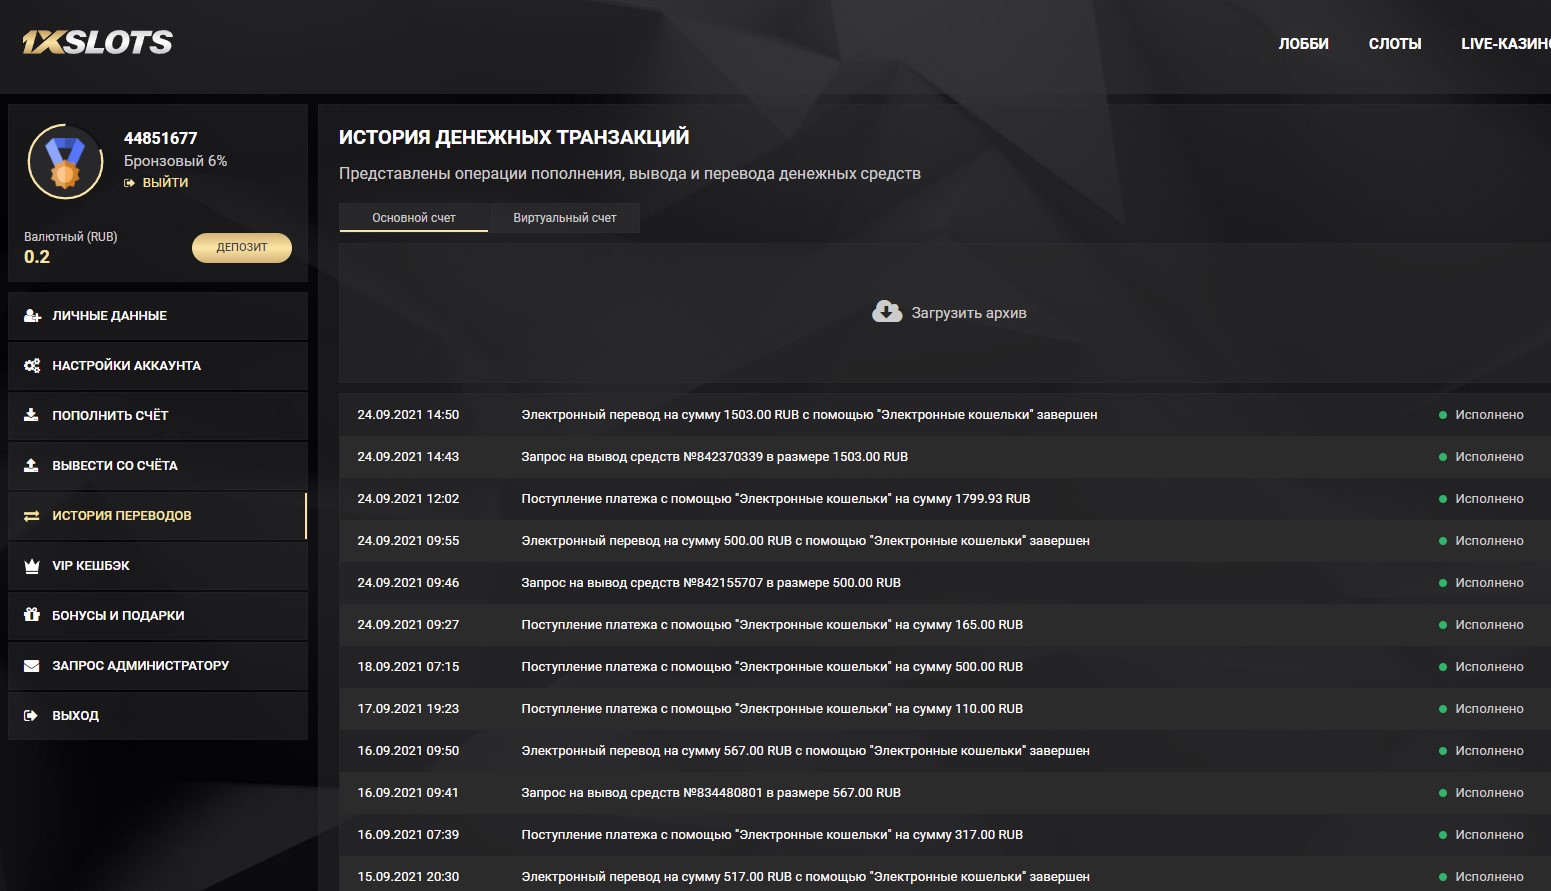This screenshot has height=891, width=1551.
Task: Click the cloud download archive icon
Action: 887,312
